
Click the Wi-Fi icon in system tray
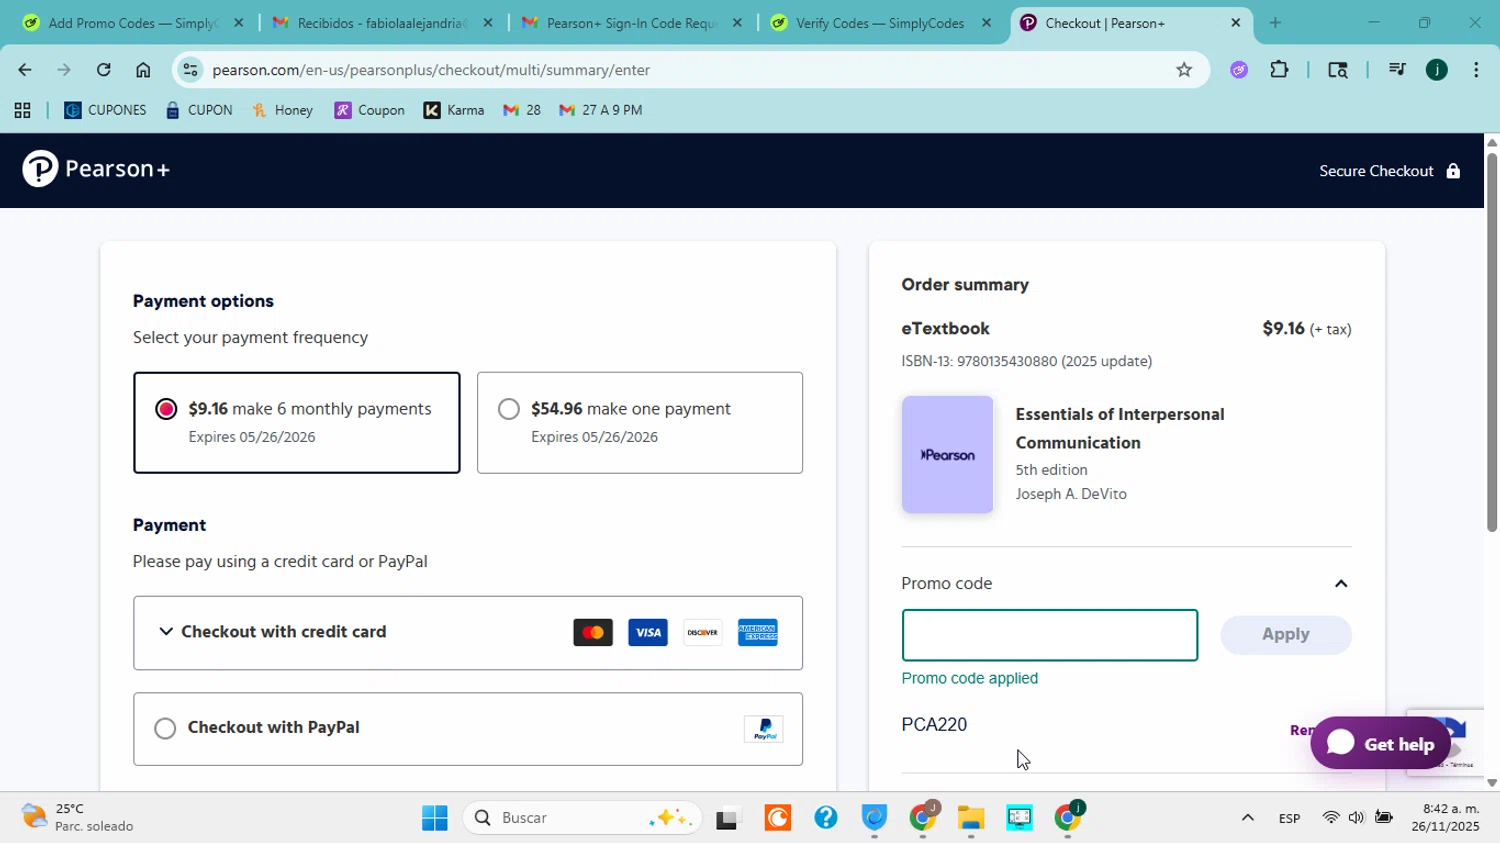(x=1330, y=818)
